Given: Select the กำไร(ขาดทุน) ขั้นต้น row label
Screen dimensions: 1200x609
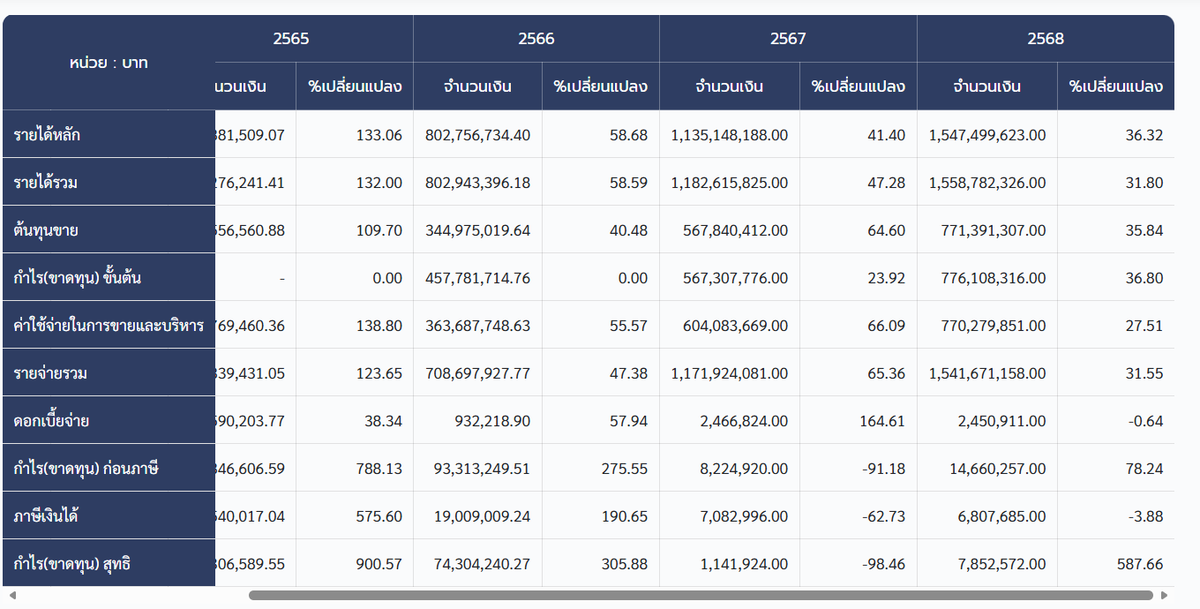Looking at the screenshot, I should click(109, 277).
